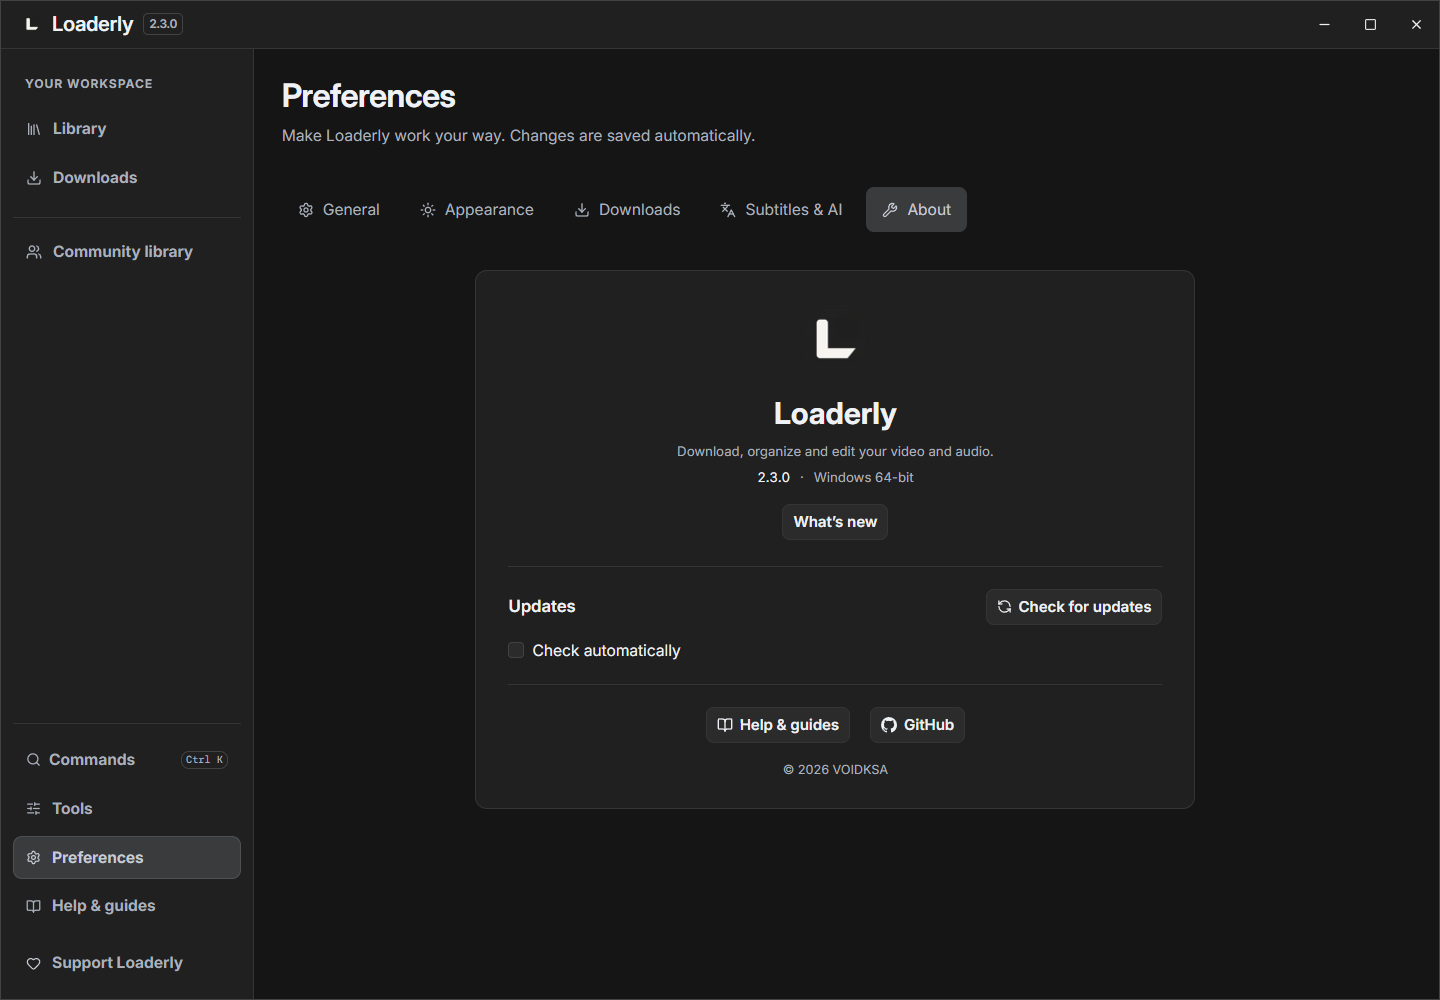Open Help & guides button in About card
The image size is (1440, 1000).
tap(778, 725)
